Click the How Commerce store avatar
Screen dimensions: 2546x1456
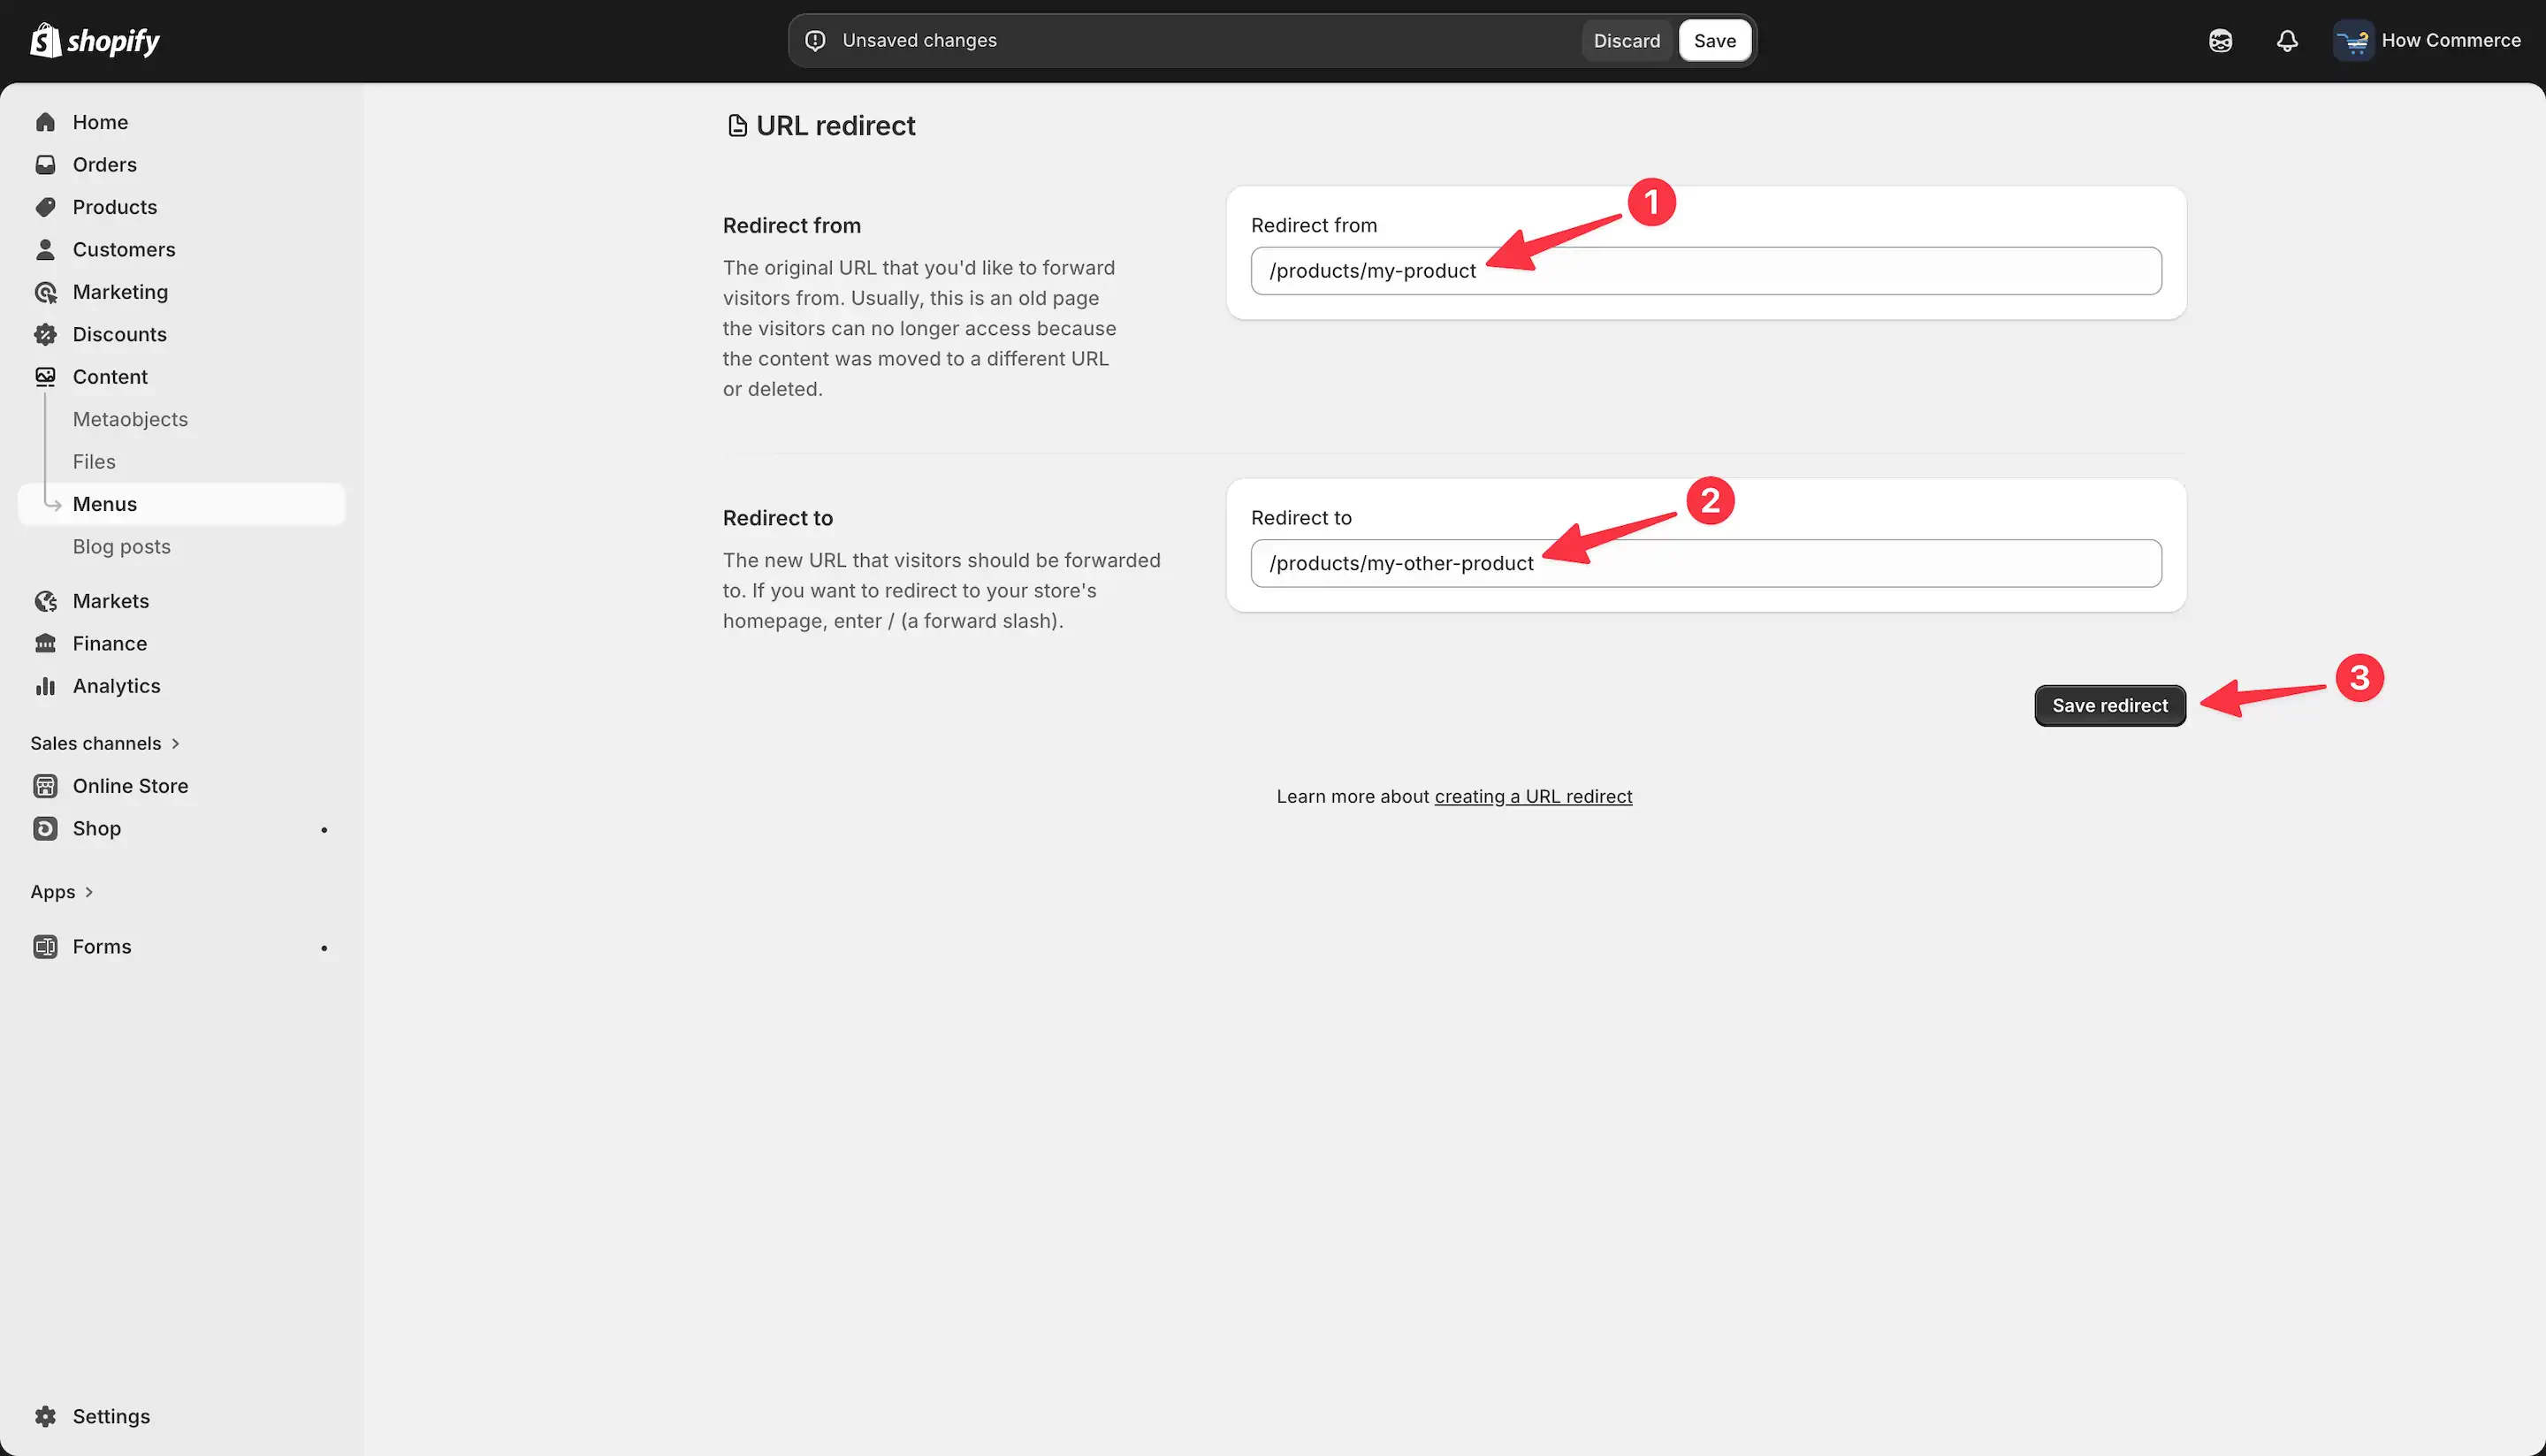pyautogui.click(x=2353, y=41)
